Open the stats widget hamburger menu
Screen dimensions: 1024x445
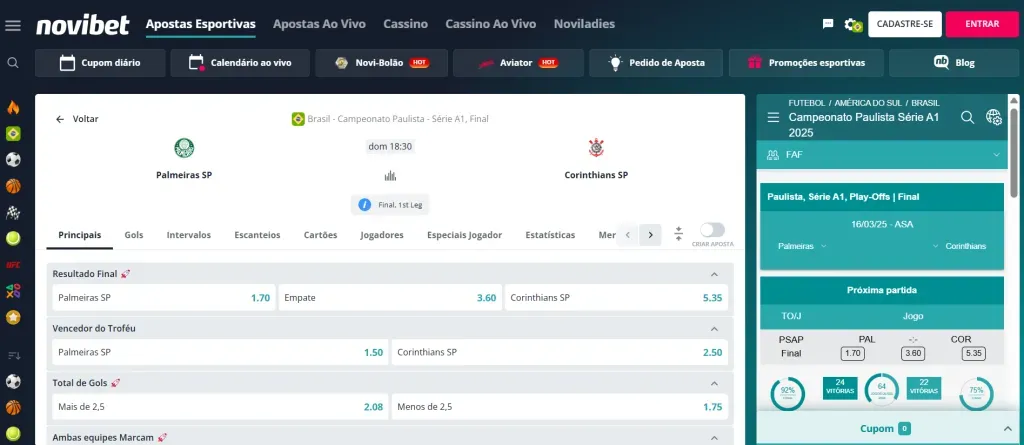[773, 118]
